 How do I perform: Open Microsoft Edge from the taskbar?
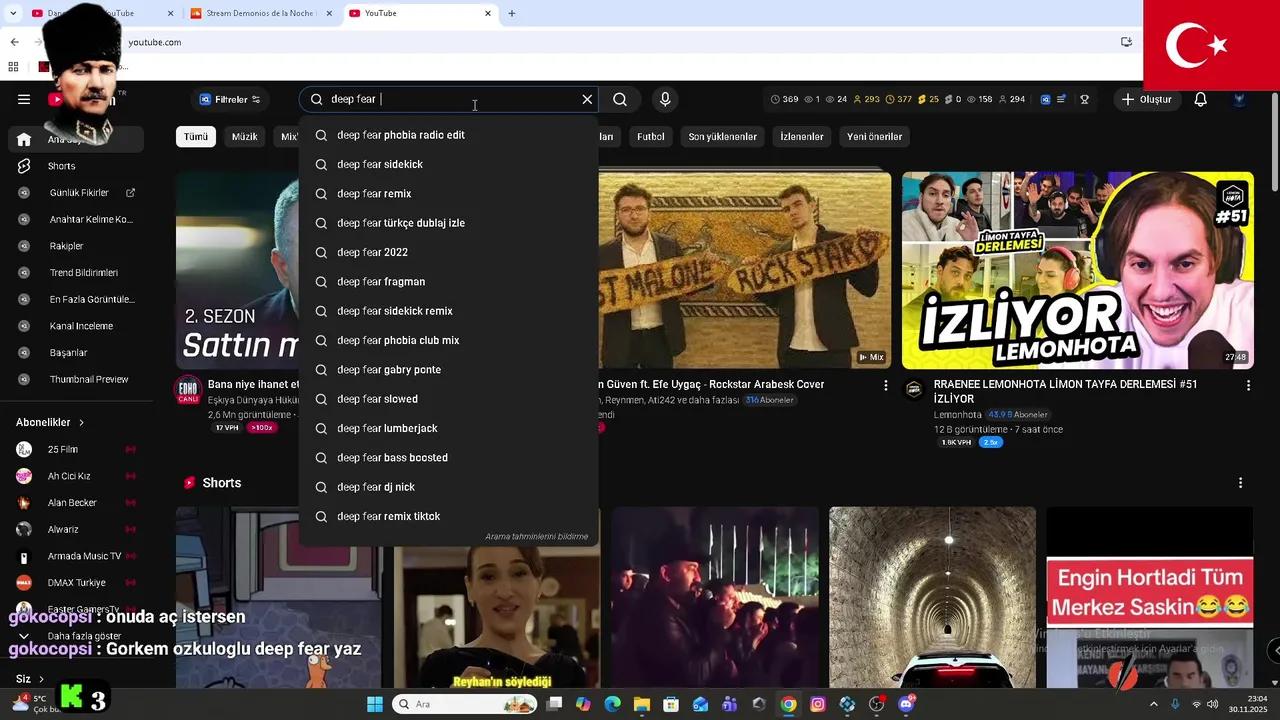pos(612,704)
